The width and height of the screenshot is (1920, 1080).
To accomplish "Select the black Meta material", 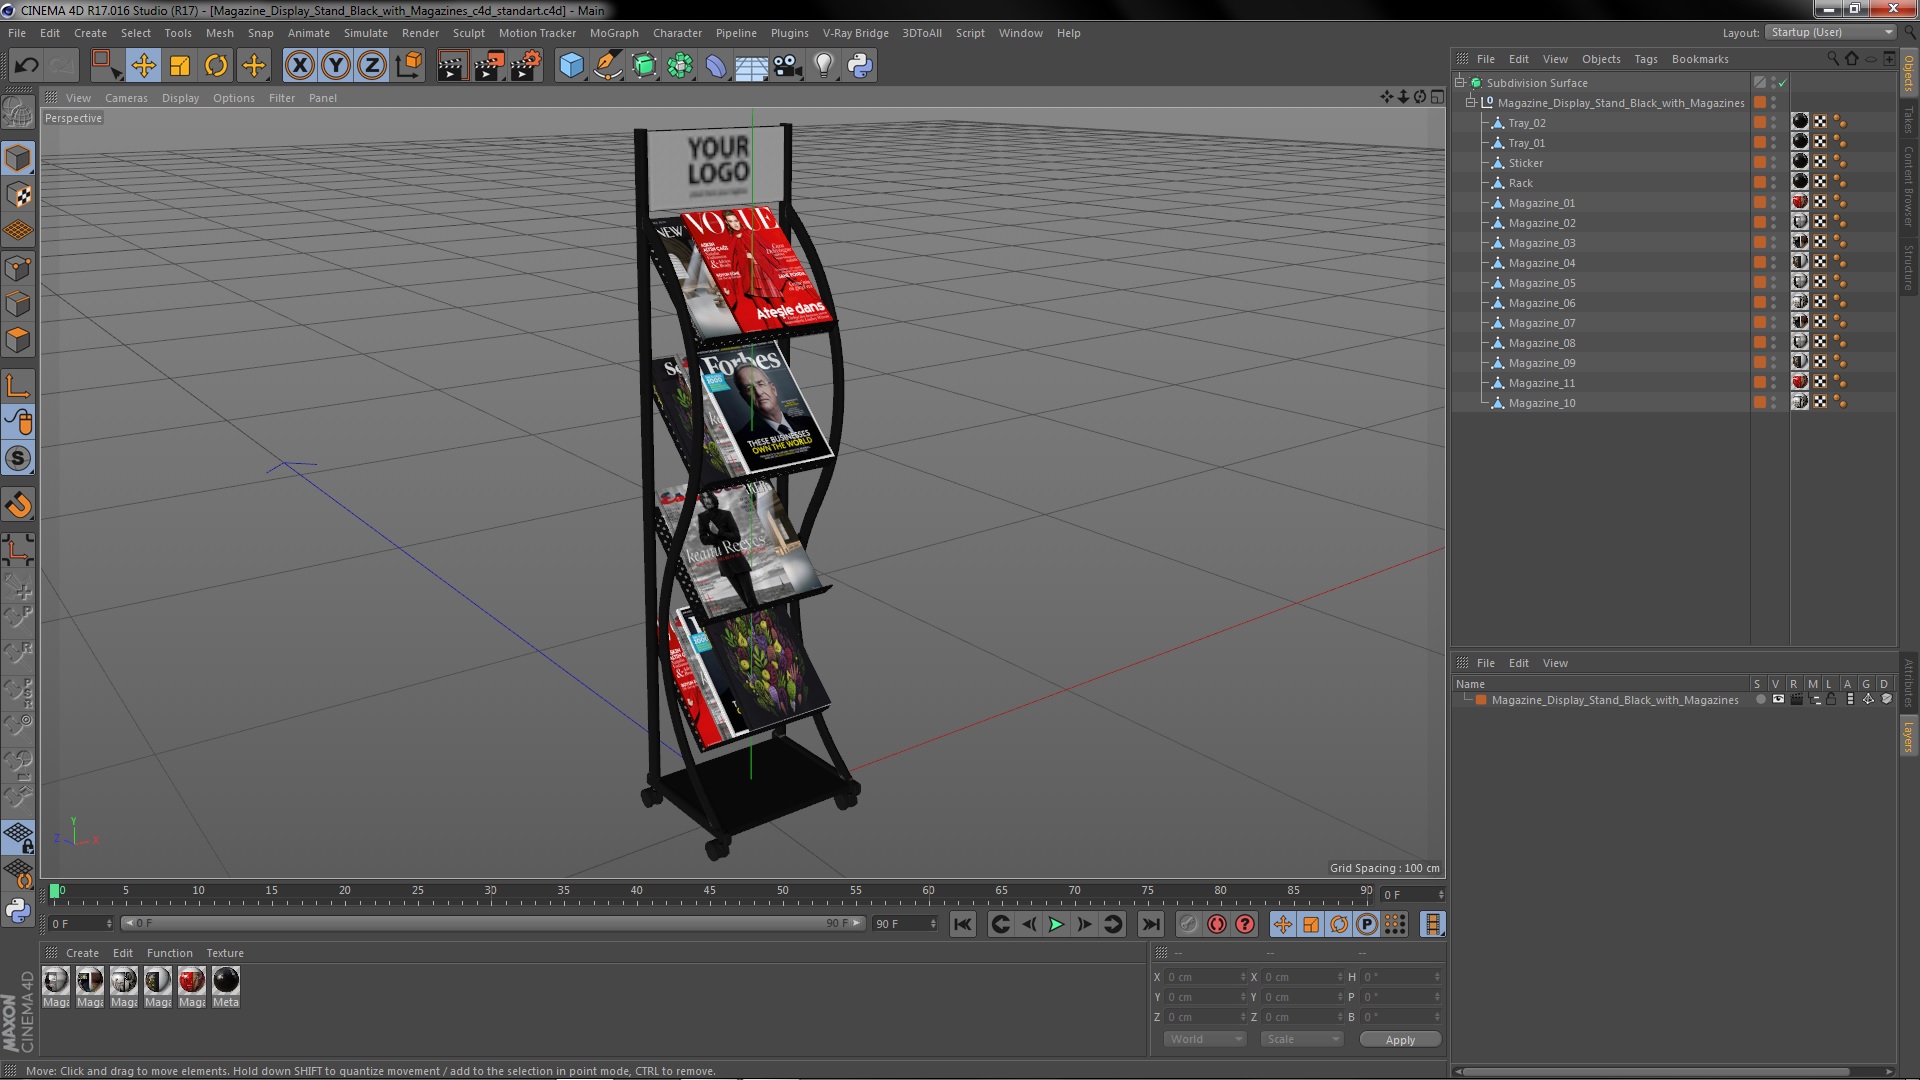I will (x=226, y=987).
